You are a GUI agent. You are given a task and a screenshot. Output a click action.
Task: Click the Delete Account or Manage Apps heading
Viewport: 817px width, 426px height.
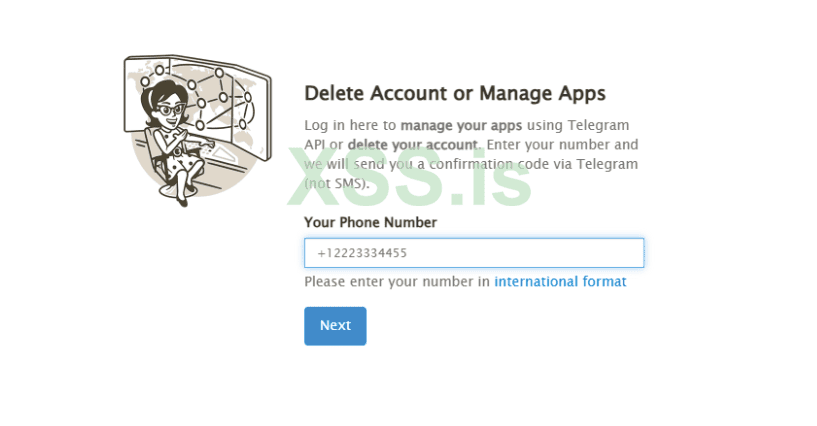click(x=455, y=94)
